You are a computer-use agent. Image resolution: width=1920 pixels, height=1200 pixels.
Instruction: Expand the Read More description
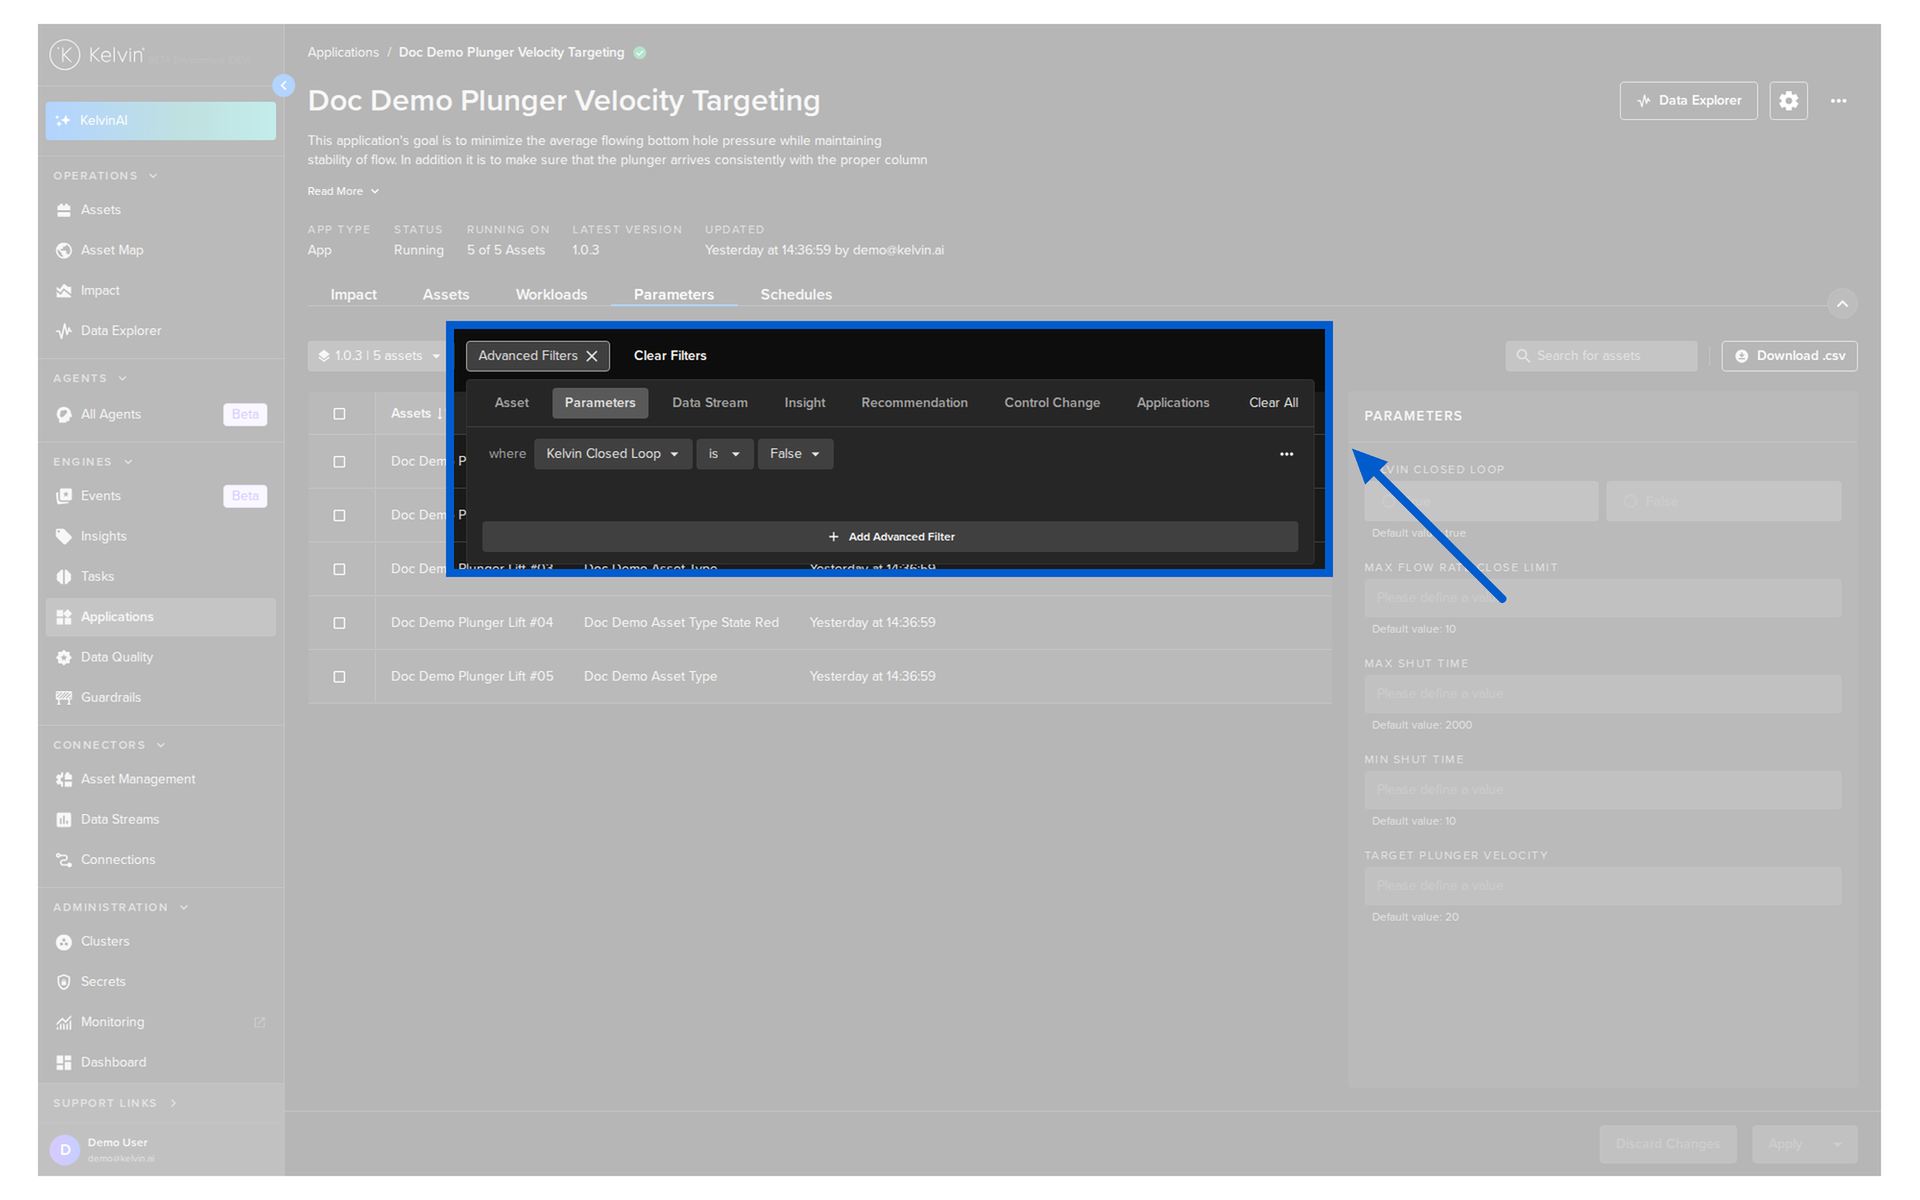[x=343, y=191]
